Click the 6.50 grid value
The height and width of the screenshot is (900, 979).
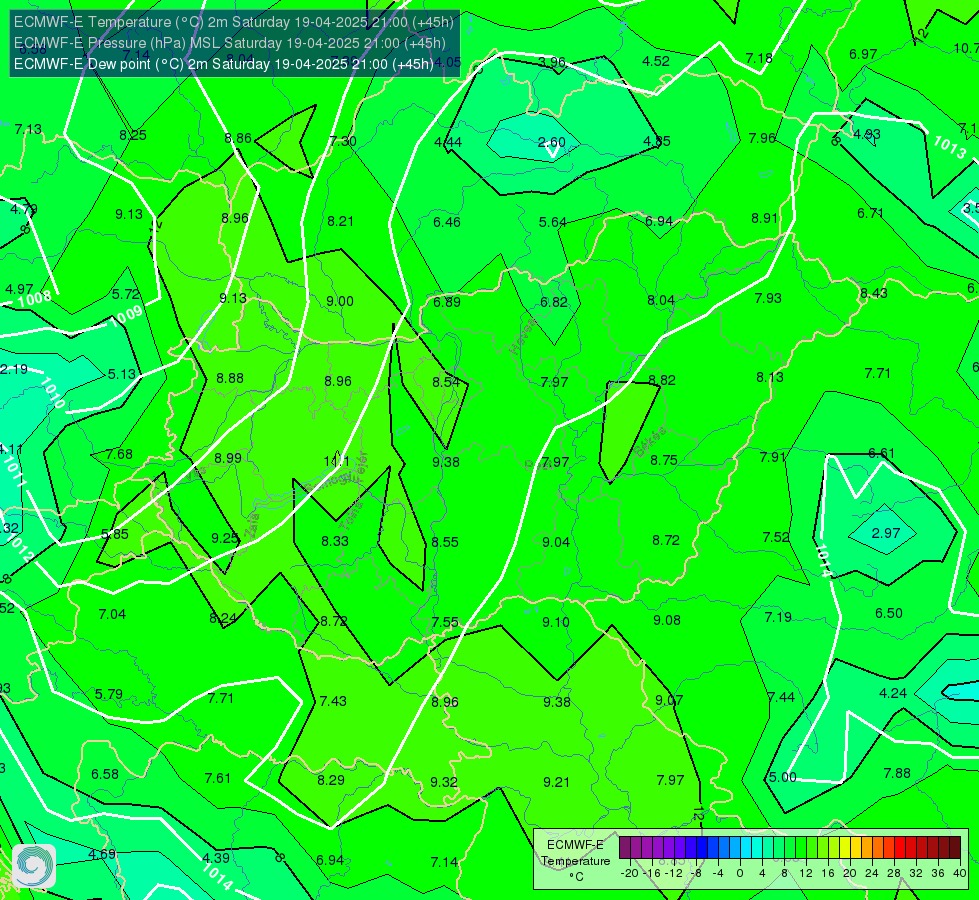(x=888, y=613)
